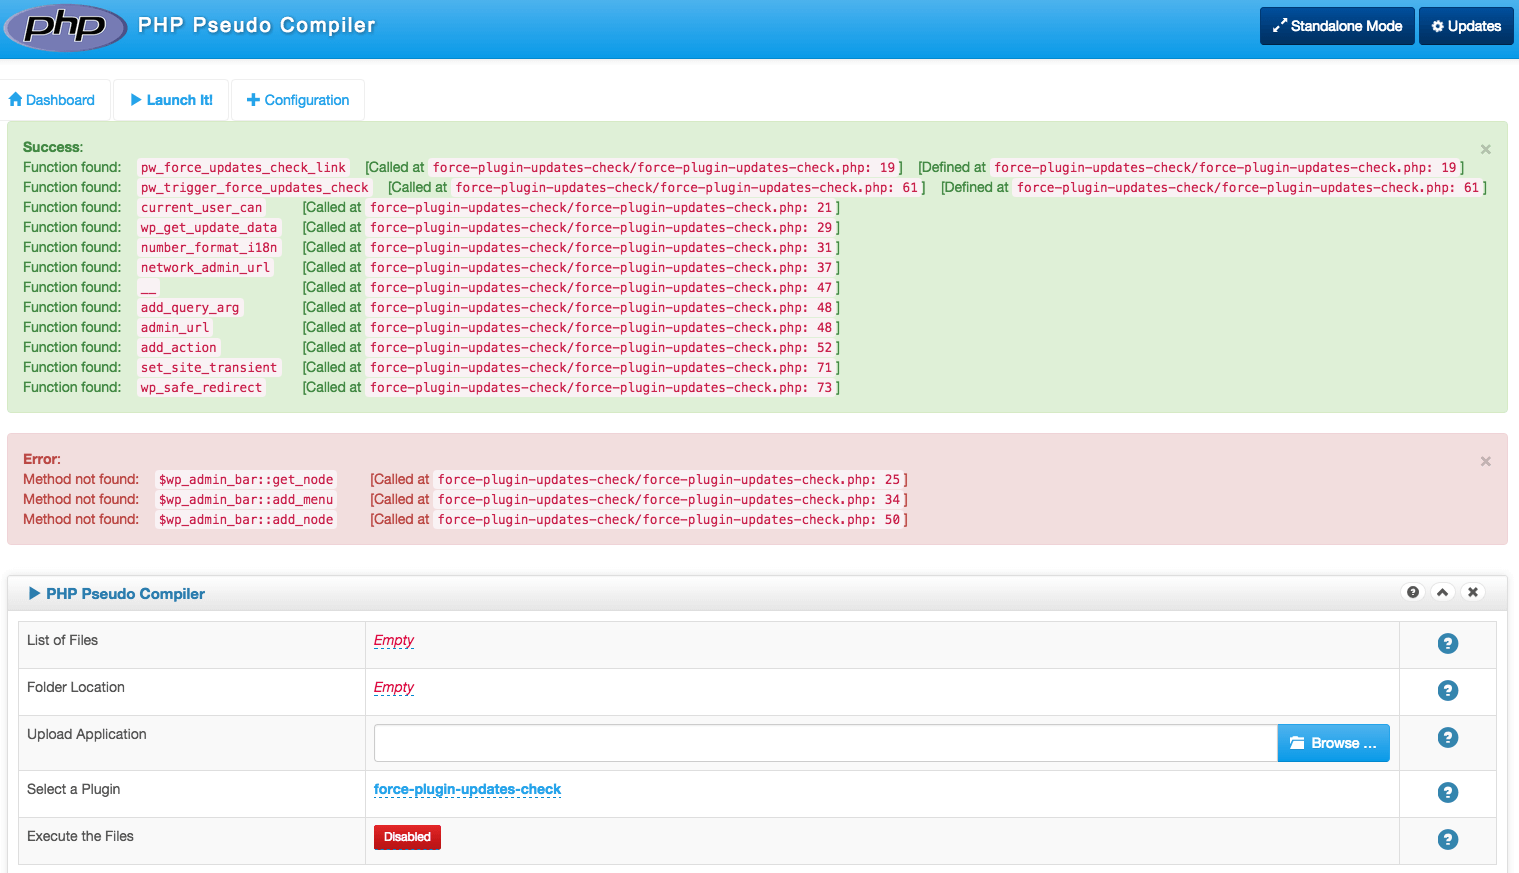This screenshot has height=873, width=1519.
Task: Edit the Empty List of Files value
Action: click(394, 641)
